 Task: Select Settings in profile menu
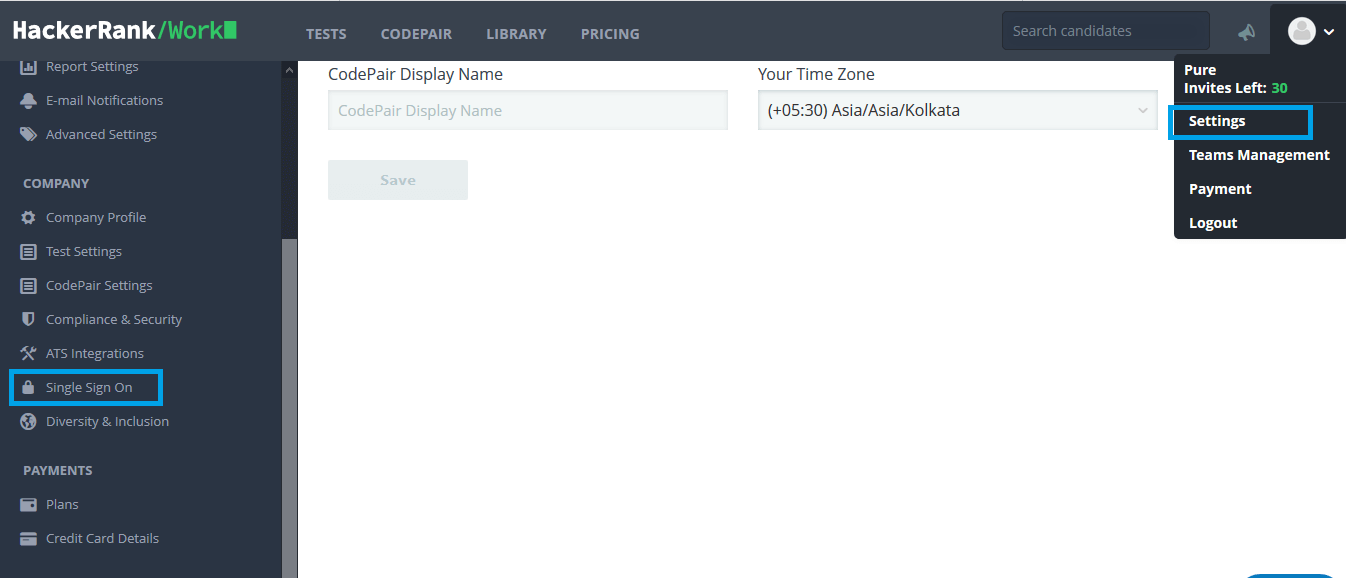1217,121
